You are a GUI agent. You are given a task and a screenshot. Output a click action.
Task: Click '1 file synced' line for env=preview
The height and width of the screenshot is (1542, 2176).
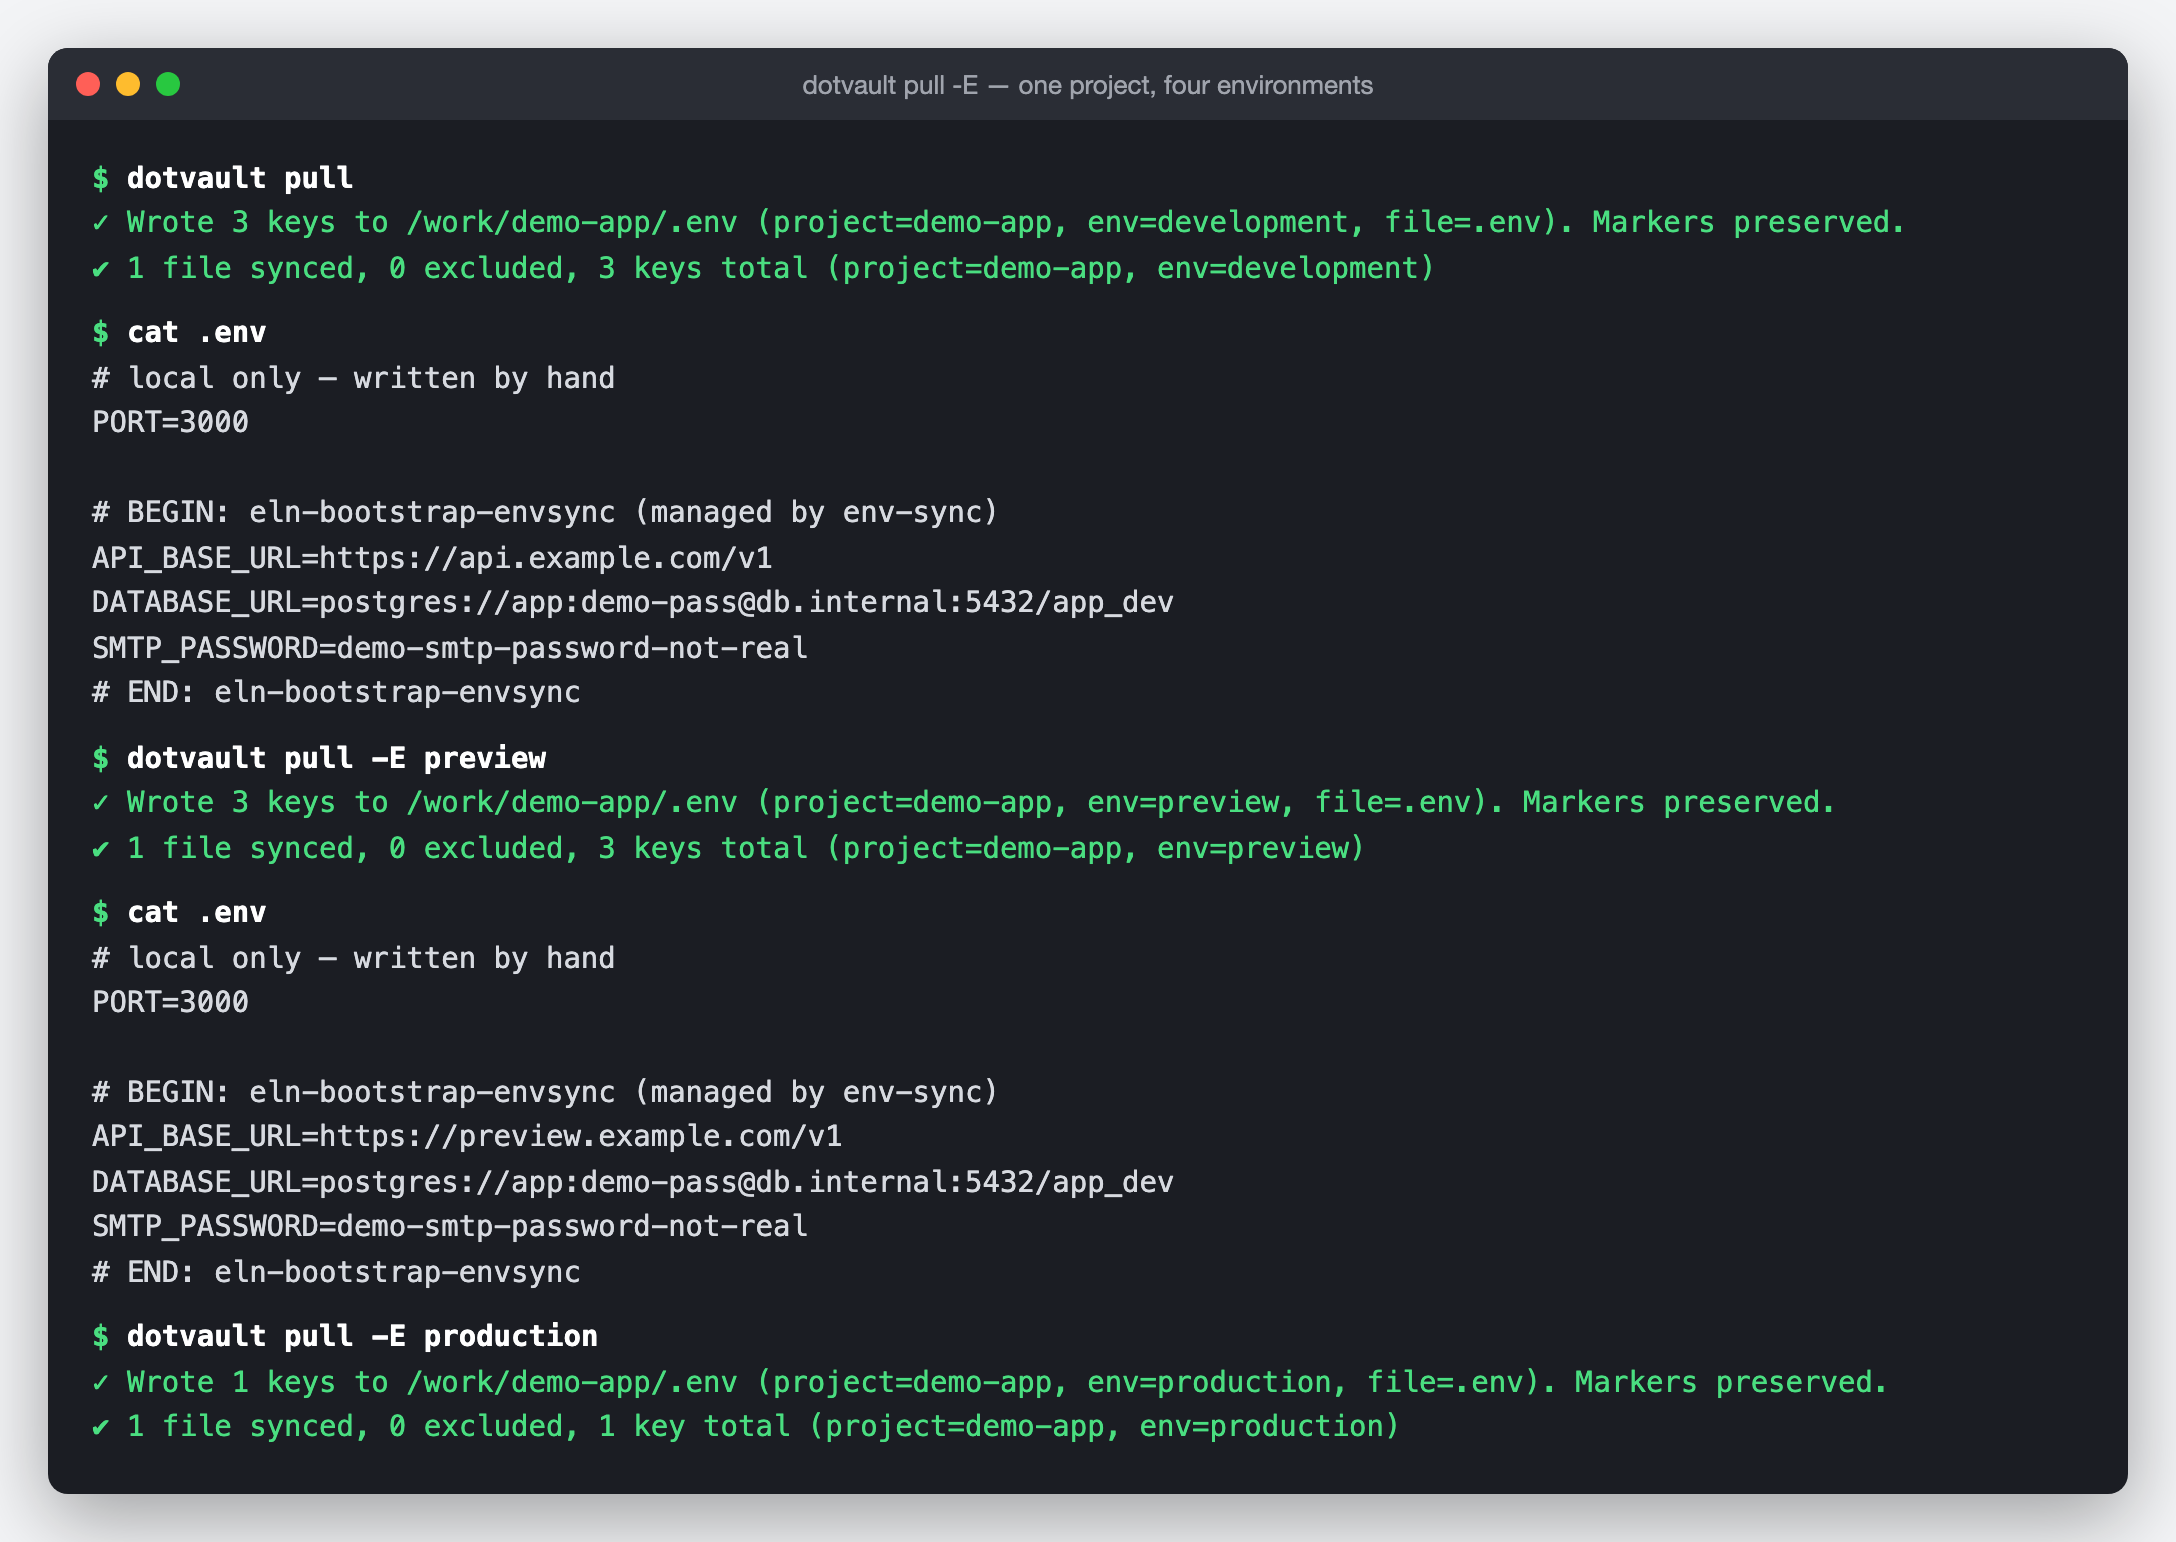pyautogui.click(x=728, y=848)
